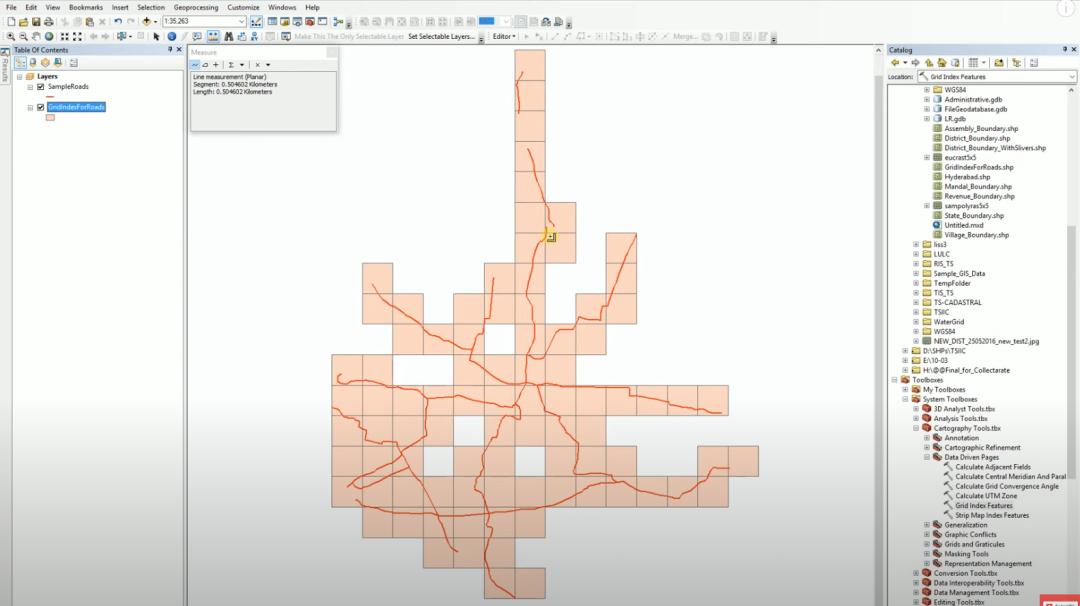Select Hyderabad.shp in Catalog

[967, 177]
